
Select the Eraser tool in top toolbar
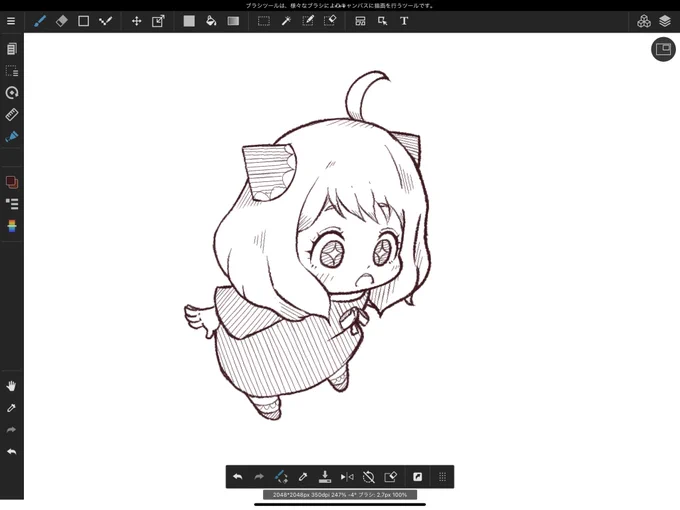coord(62,21)
